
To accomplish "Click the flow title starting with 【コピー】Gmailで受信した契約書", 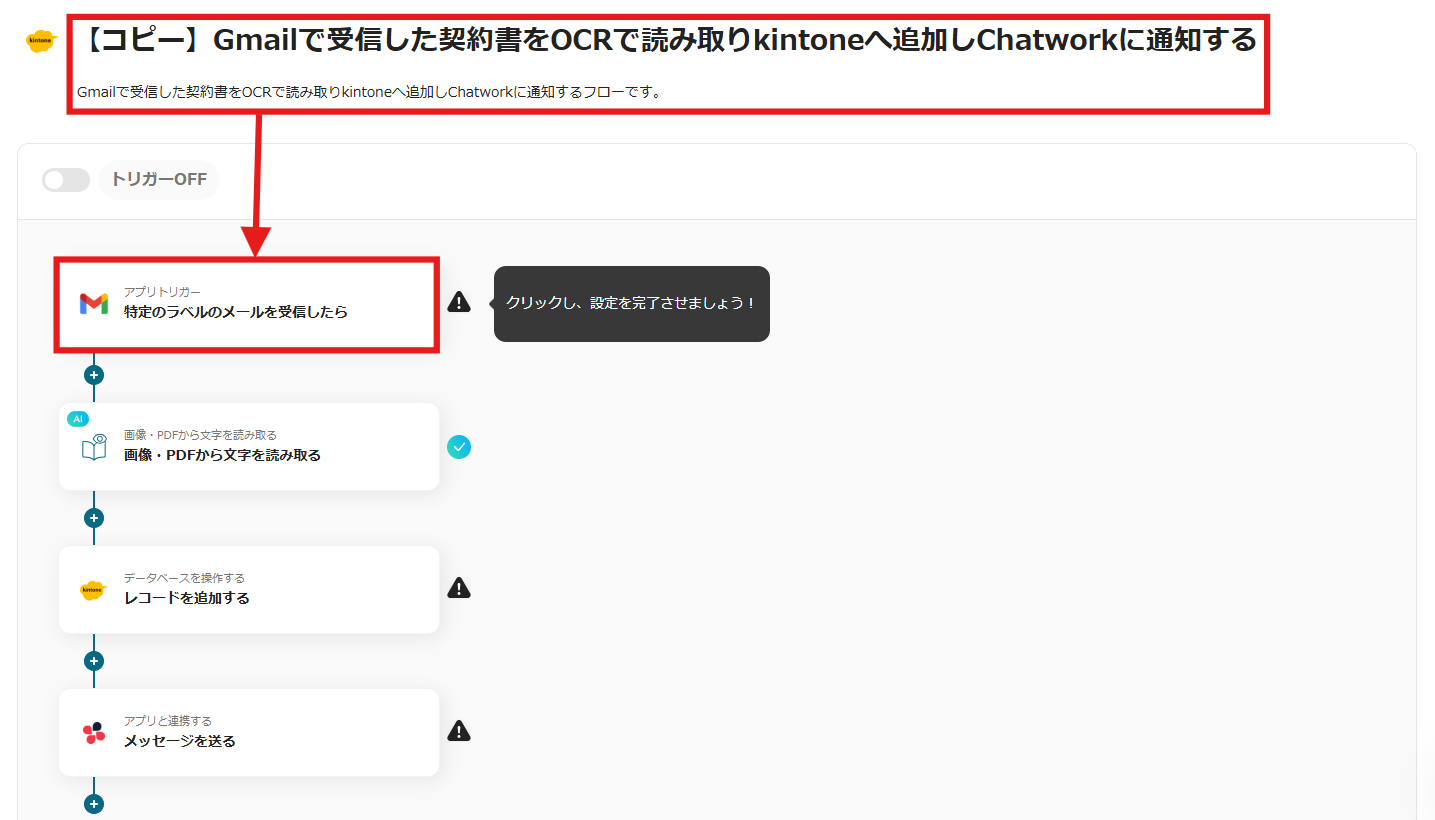I will click(x=667, y=41).
